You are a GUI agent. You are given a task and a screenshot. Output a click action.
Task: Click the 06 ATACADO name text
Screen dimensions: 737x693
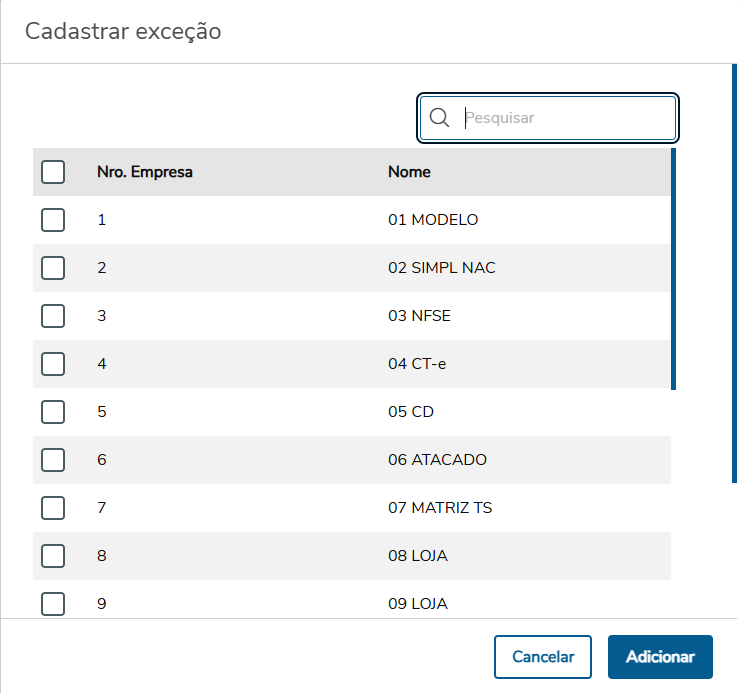coord(437,460)
